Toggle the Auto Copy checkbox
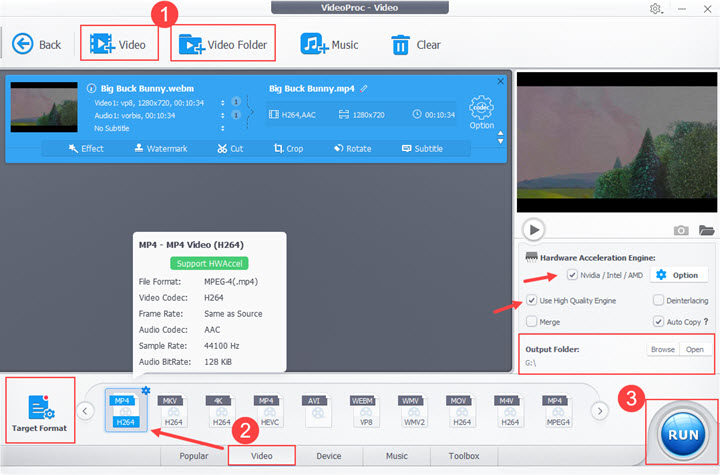720x475 pixels. [658, 322]
